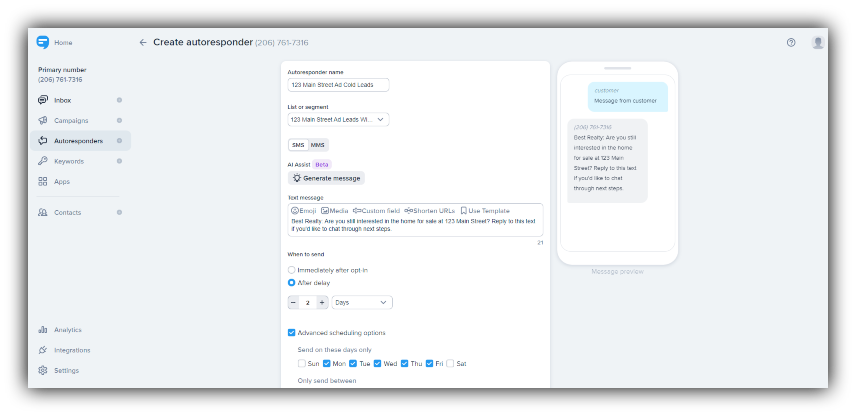Go to Keywords in the sidebar

69,161
